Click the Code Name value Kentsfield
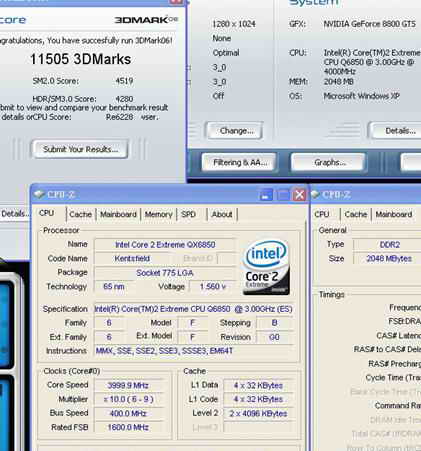 tap(132, 258)
